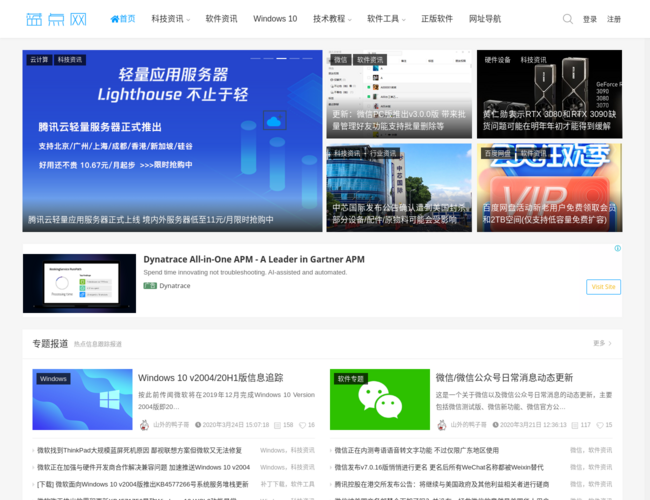This screenshot has width=650, height=500.
Task: Click author avatar under WeChat topic
Action: [442, 425]
